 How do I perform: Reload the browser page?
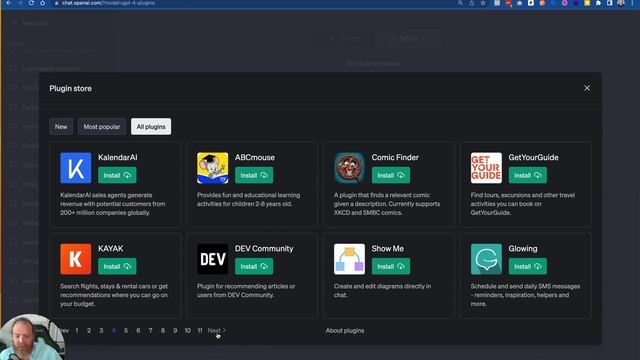coord(31,3)
